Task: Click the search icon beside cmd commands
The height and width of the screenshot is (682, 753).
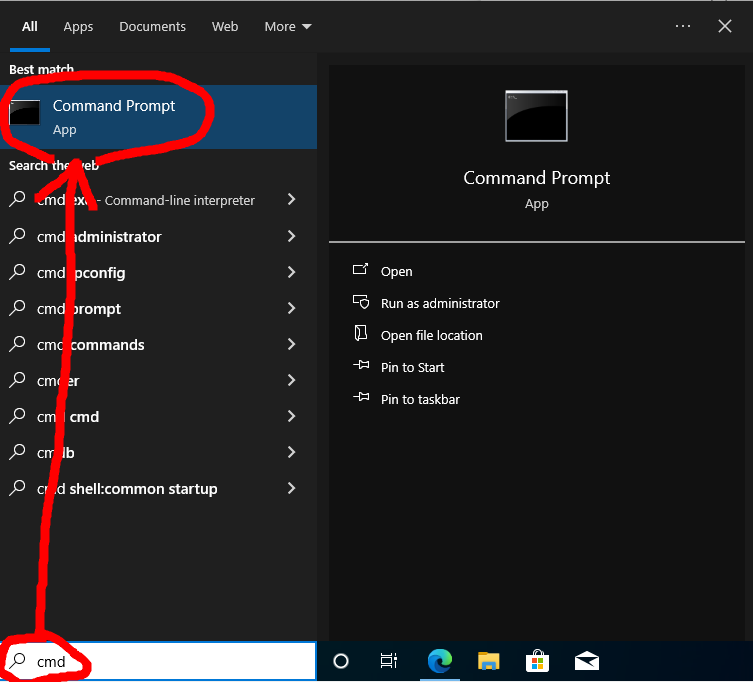Action: pos(17,344)
